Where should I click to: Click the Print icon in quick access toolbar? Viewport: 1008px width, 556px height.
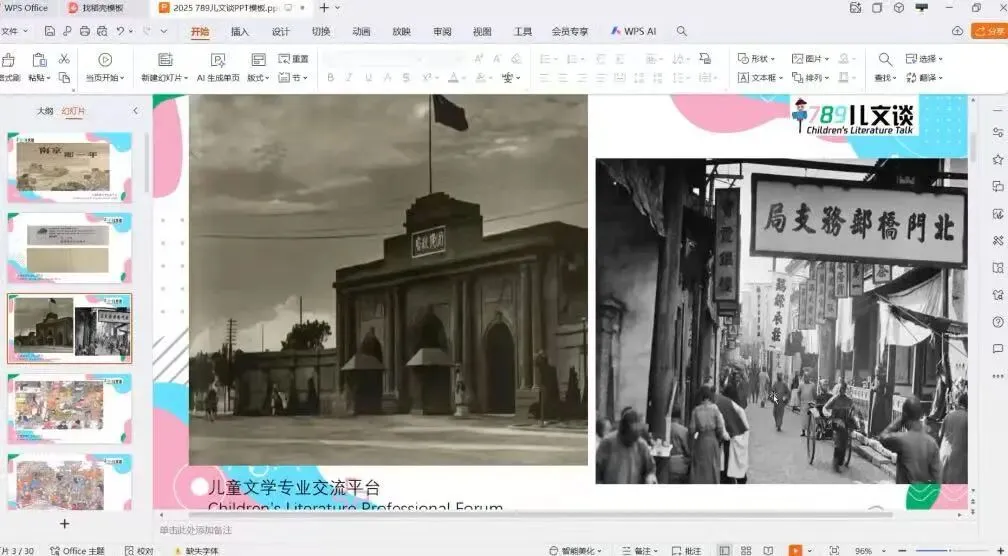[x=84, y=32]
